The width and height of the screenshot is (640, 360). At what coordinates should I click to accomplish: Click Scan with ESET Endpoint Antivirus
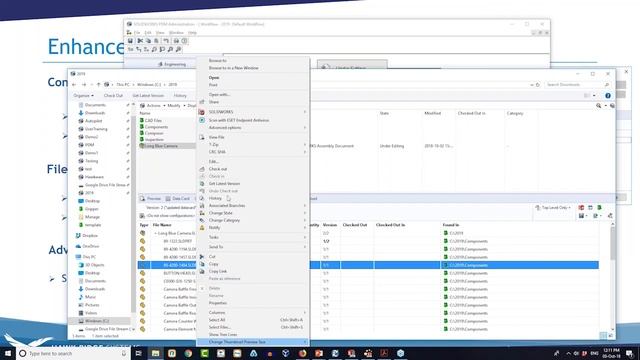click(239, 120)
